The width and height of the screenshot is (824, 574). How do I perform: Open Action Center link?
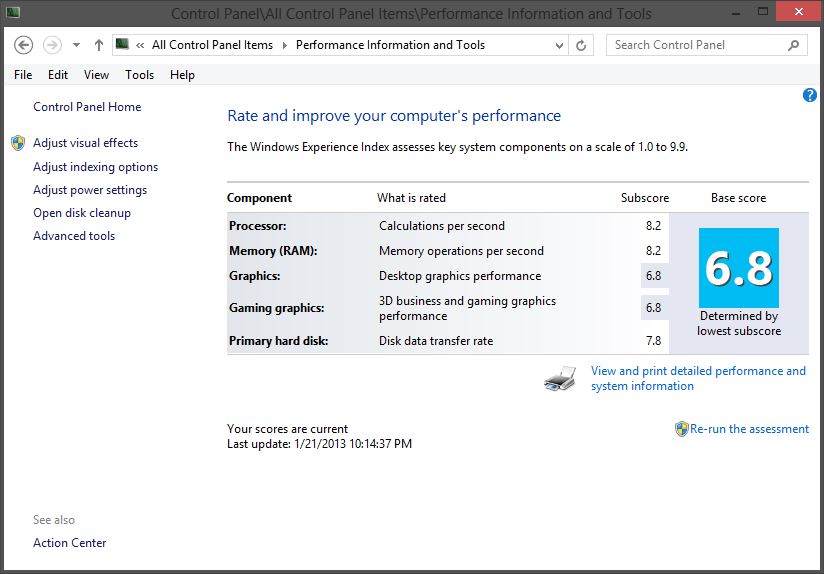click(x=70, y=542)
